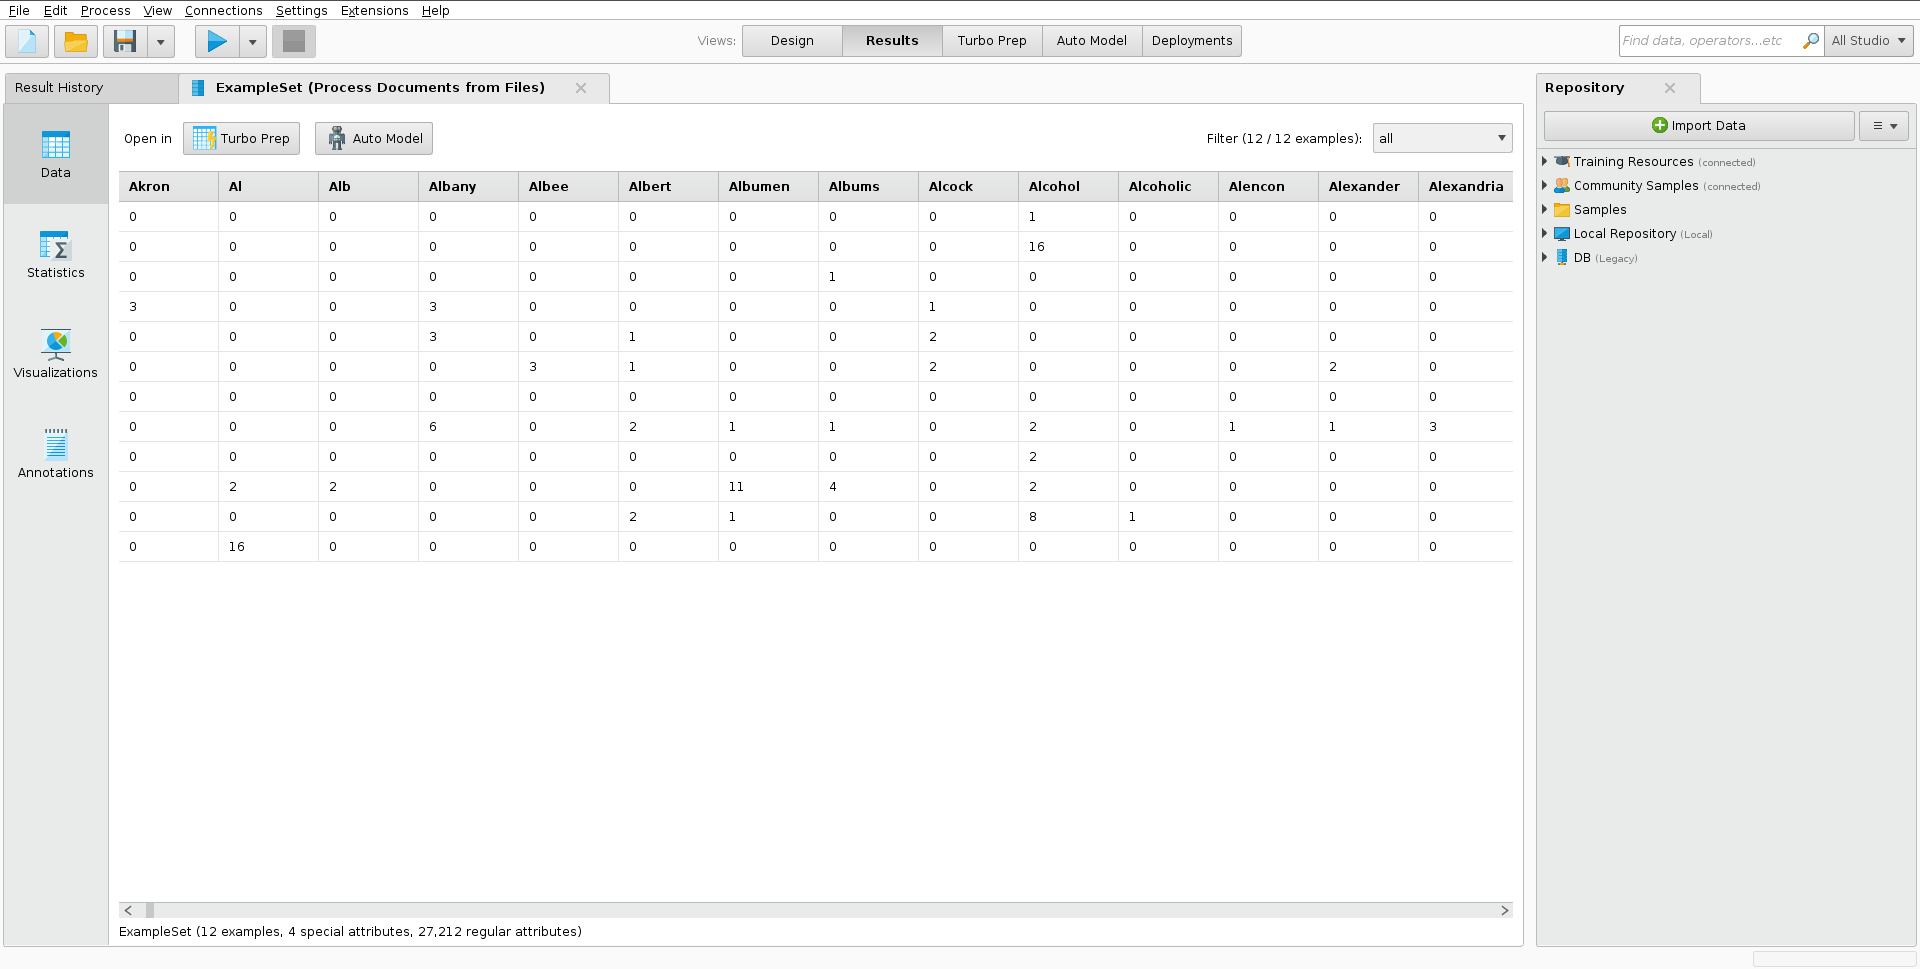This screenshot has height=969, width=1920.
Task: Run the process with the play button
Action: tap(217, 41)
